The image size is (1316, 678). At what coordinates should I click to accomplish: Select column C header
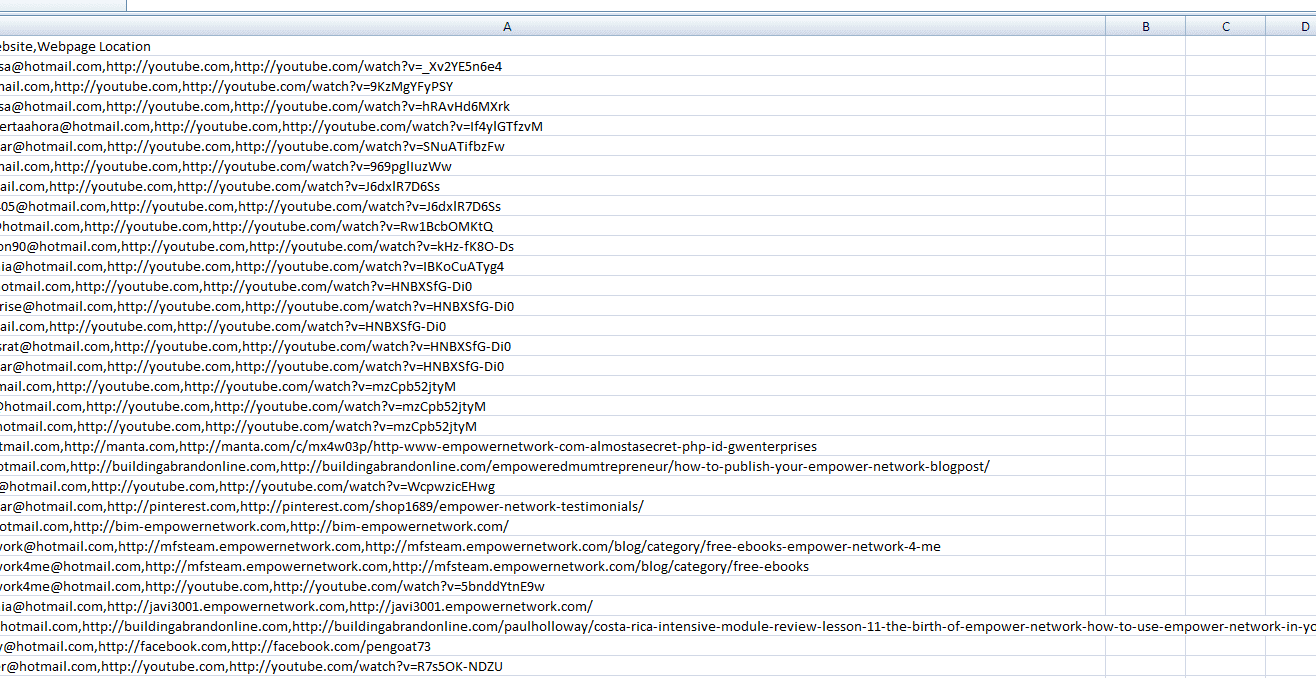(1226, 27)
